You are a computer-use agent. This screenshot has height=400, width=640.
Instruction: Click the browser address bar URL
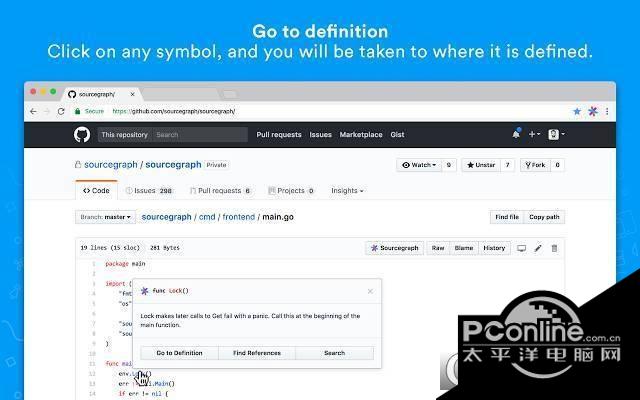[x=173, y=111]
